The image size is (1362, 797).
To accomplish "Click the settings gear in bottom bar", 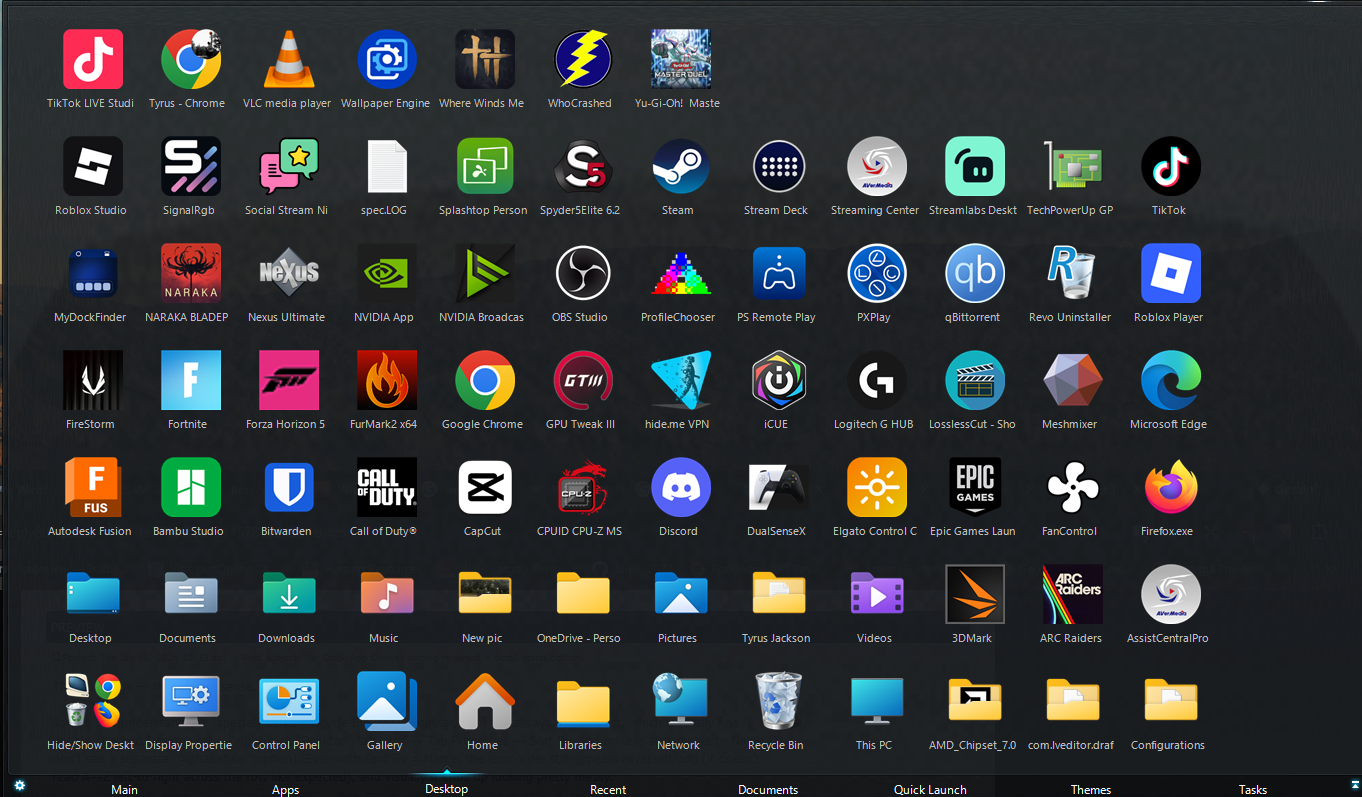I will tap(19, 786).
